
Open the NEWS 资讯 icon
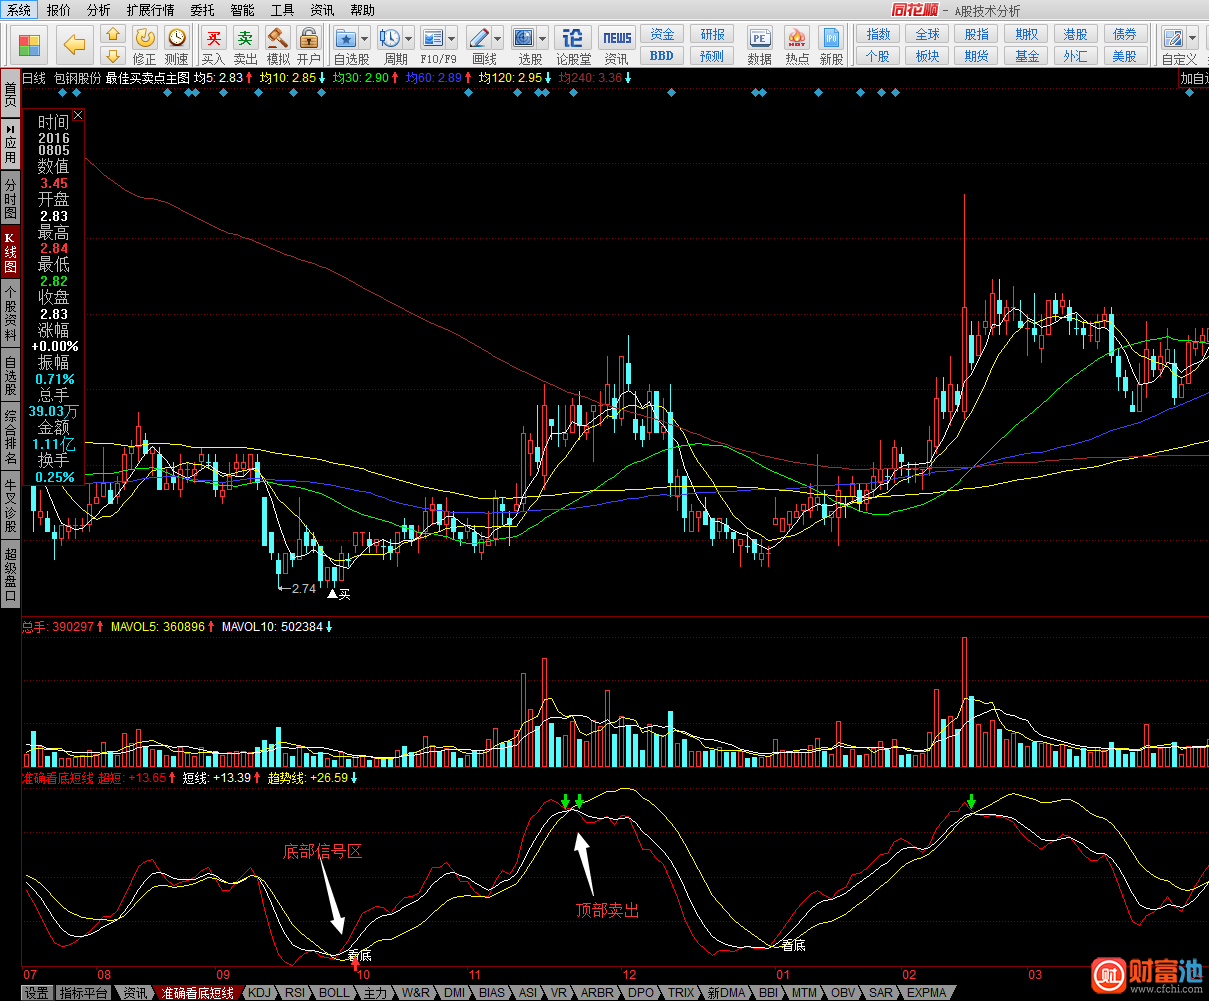click(x=617, y=38)
